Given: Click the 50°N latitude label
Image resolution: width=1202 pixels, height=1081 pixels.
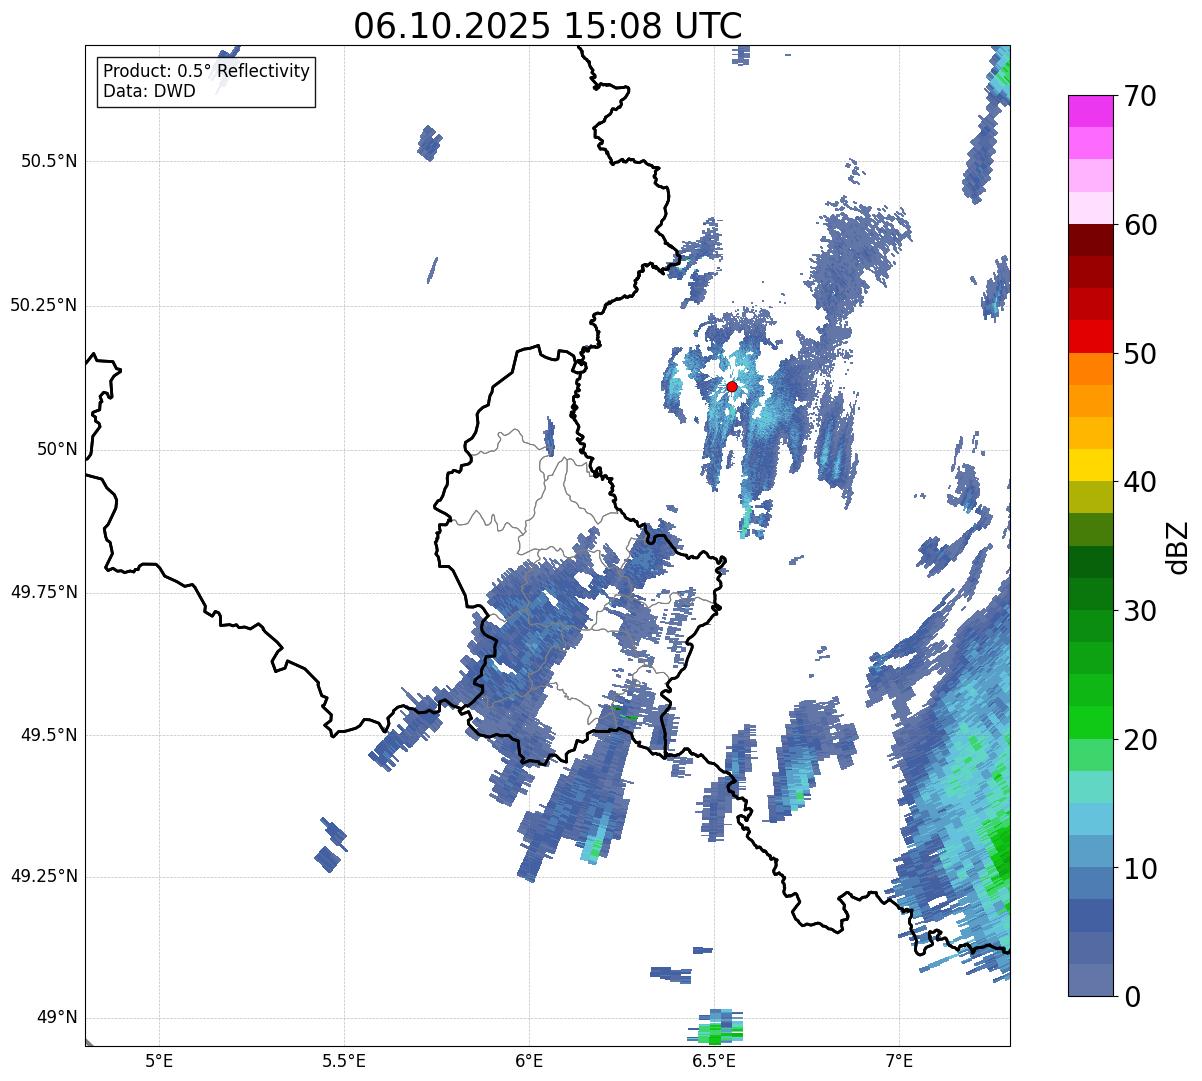Looking at the screenshot, I should pyautogui.click(x=57, y=449).
